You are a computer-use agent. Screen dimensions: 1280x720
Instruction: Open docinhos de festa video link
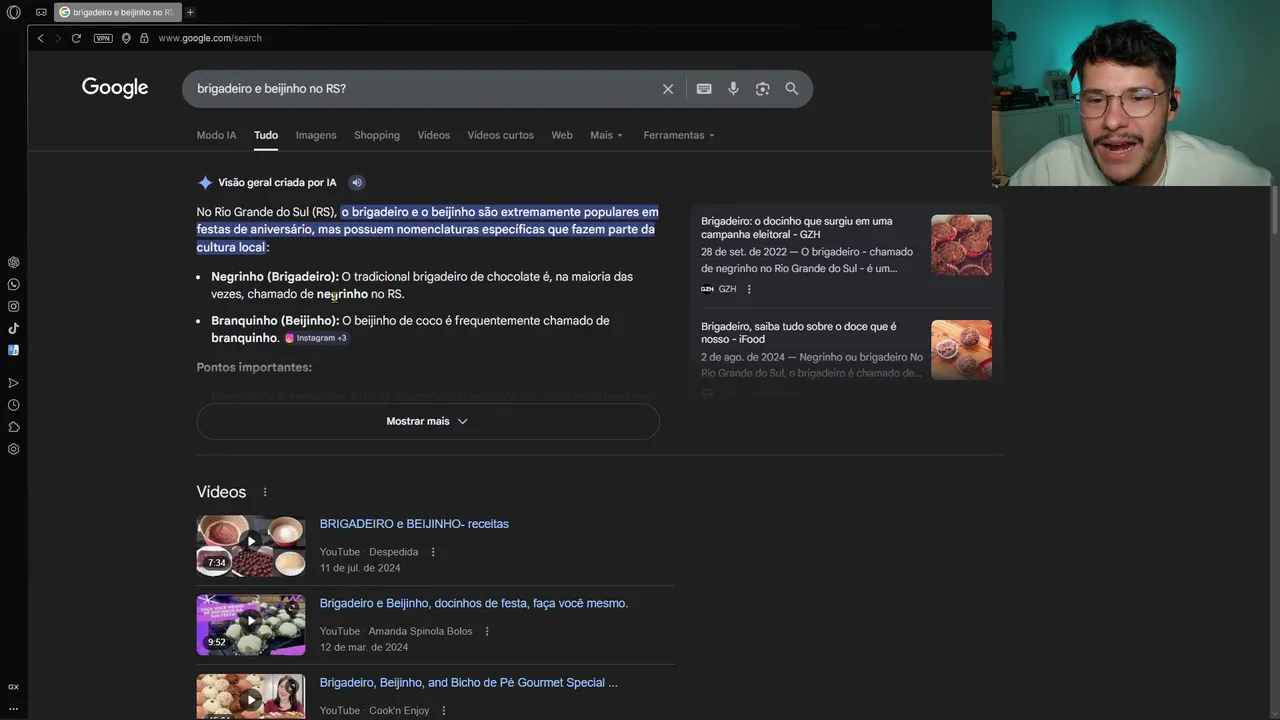pyautogui.click(x=474, y=603)
